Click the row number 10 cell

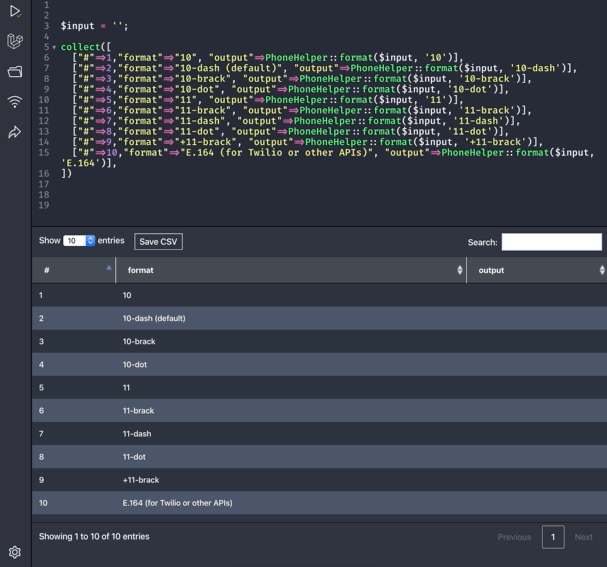tap(74, 503)
